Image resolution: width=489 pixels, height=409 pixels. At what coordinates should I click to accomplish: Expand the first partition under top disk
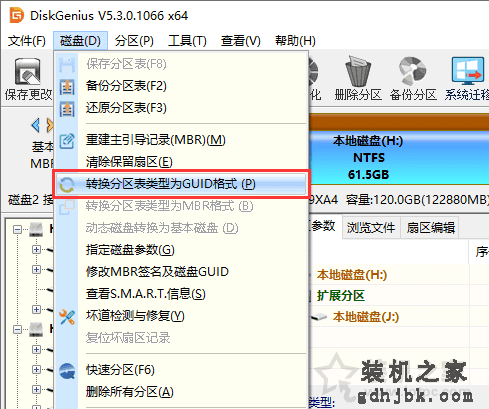36,249
